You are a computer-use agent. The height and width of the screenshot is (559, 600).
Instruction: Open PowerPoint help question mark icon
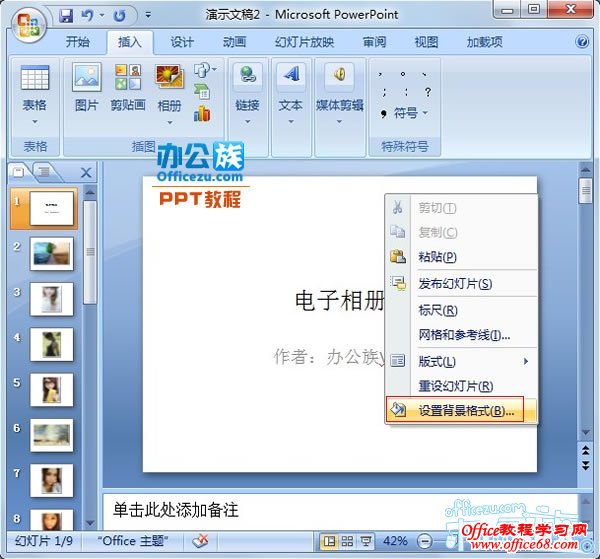582,41
